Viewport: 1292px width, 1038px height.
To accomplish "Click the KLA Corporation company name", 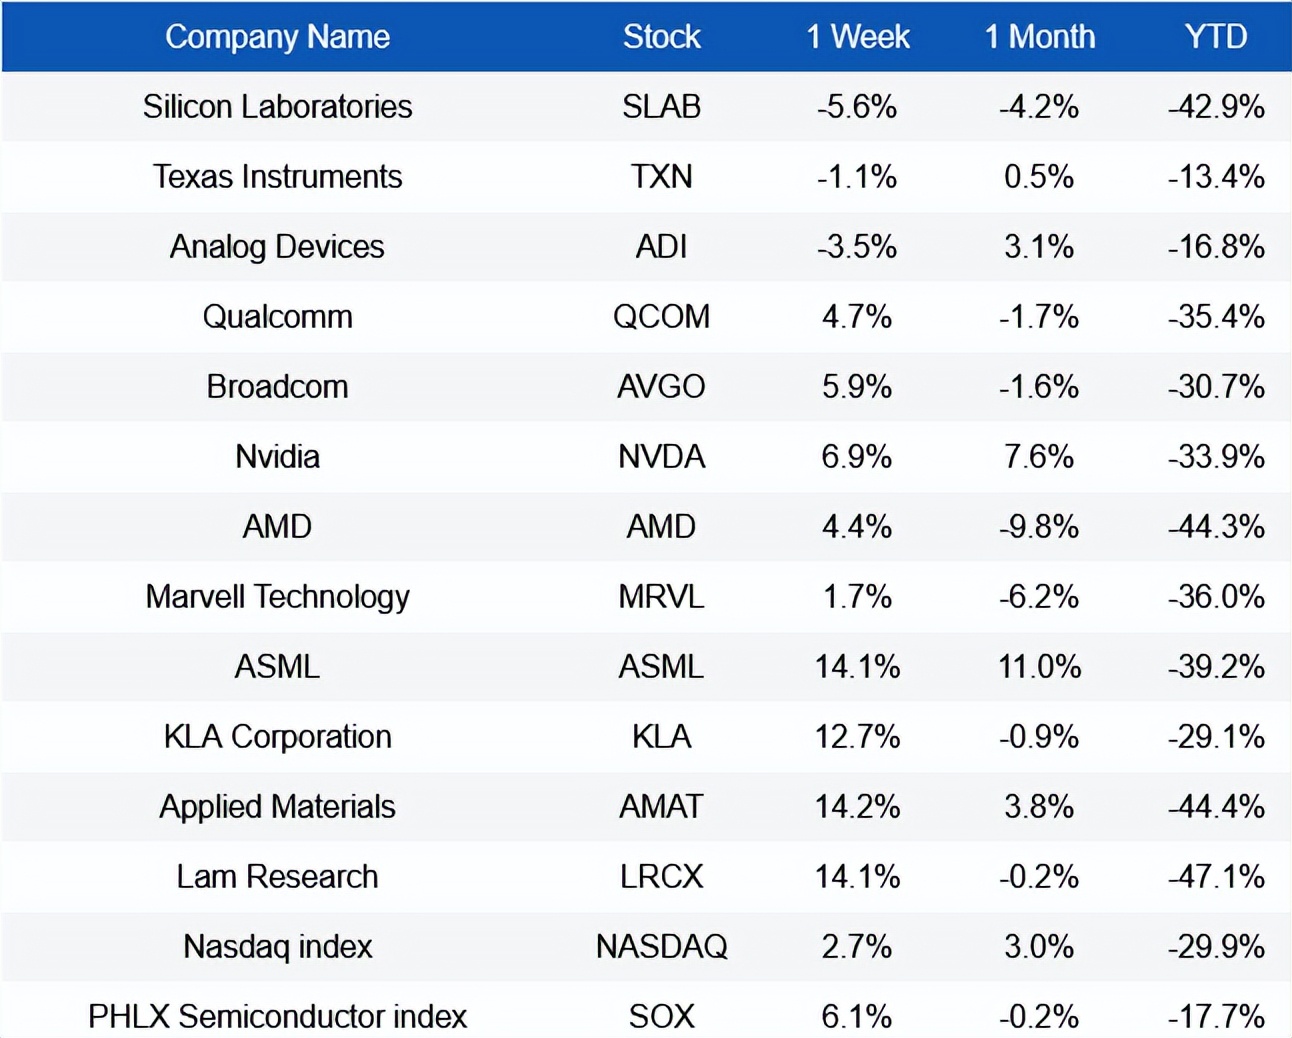I will point(277,737).
